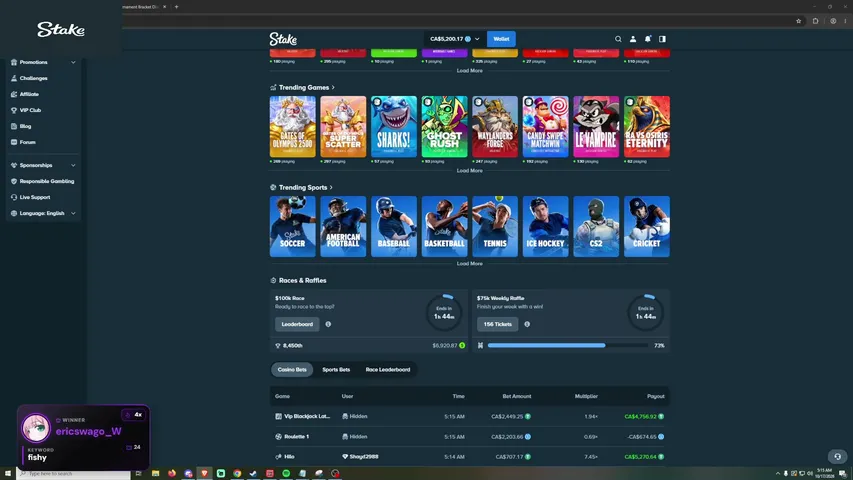Open the live support headset bubble
This screenshot has width=853, height=480.
coord(838,457)
